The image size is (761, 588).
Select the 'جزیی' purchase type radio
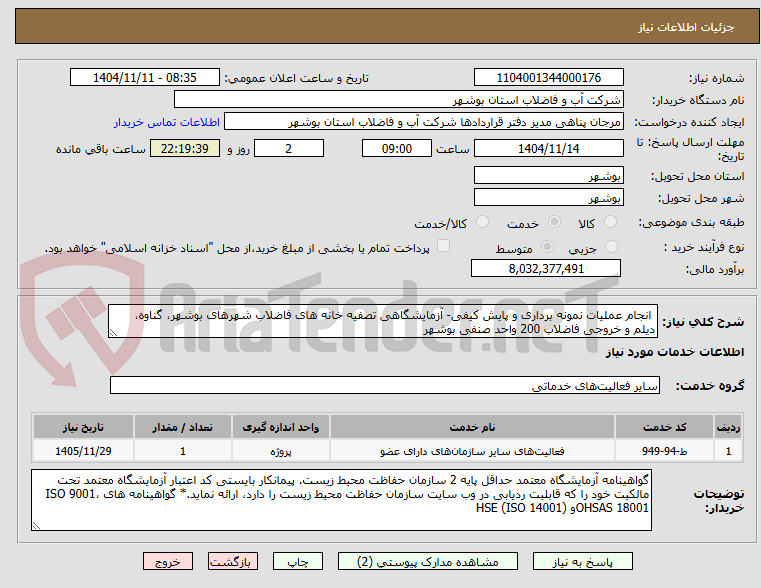pyautogui.click(x=611, y=246)
